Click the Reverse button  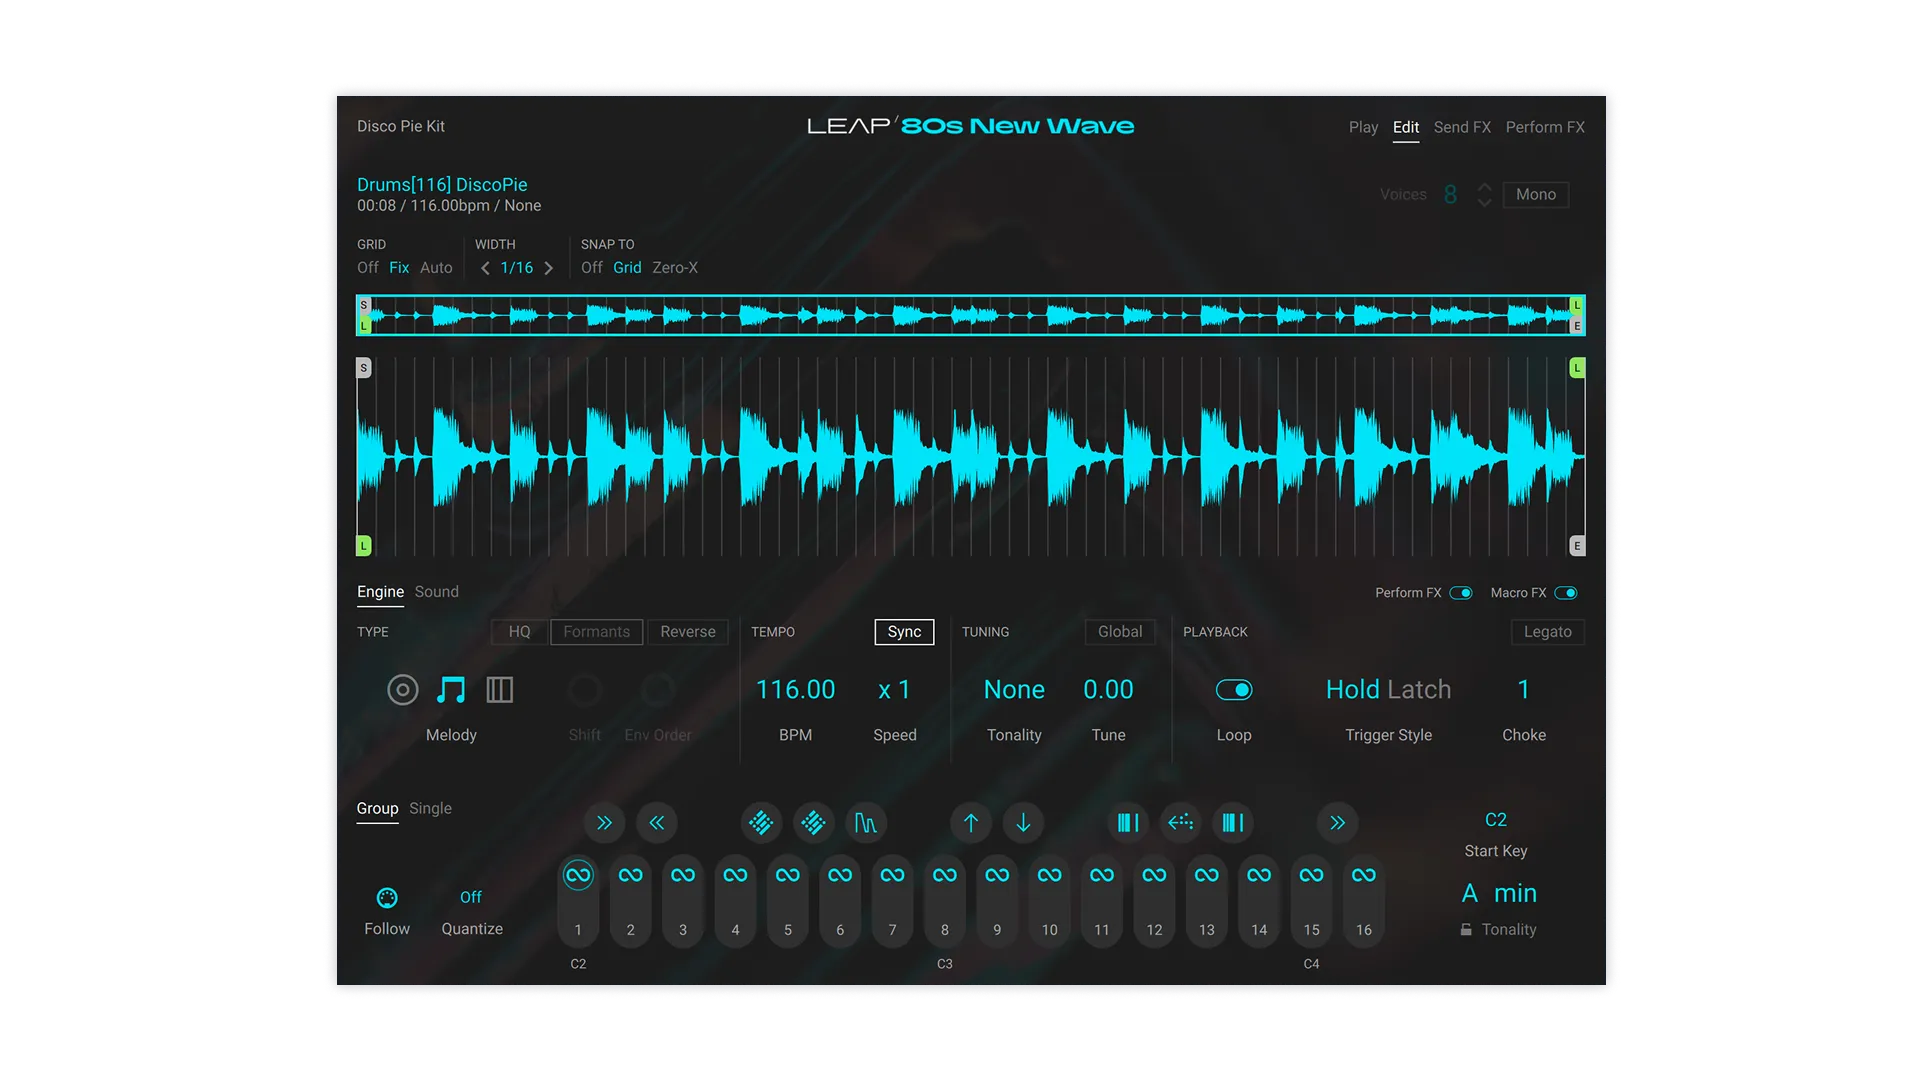688,632
